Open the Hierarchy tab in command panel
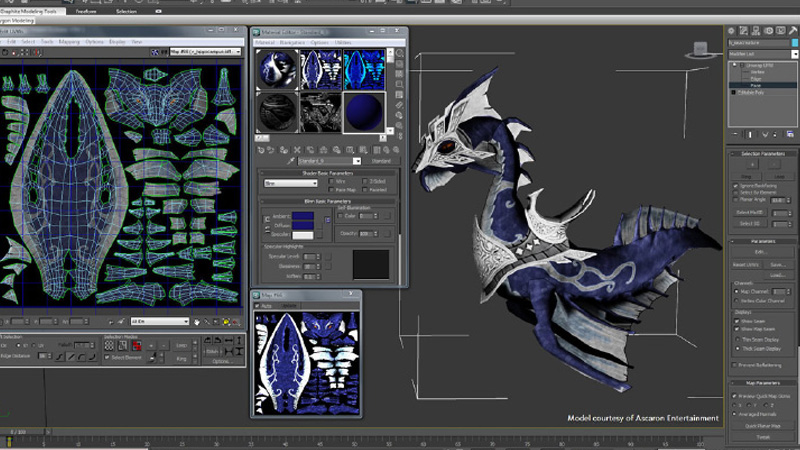 [754, 31]
